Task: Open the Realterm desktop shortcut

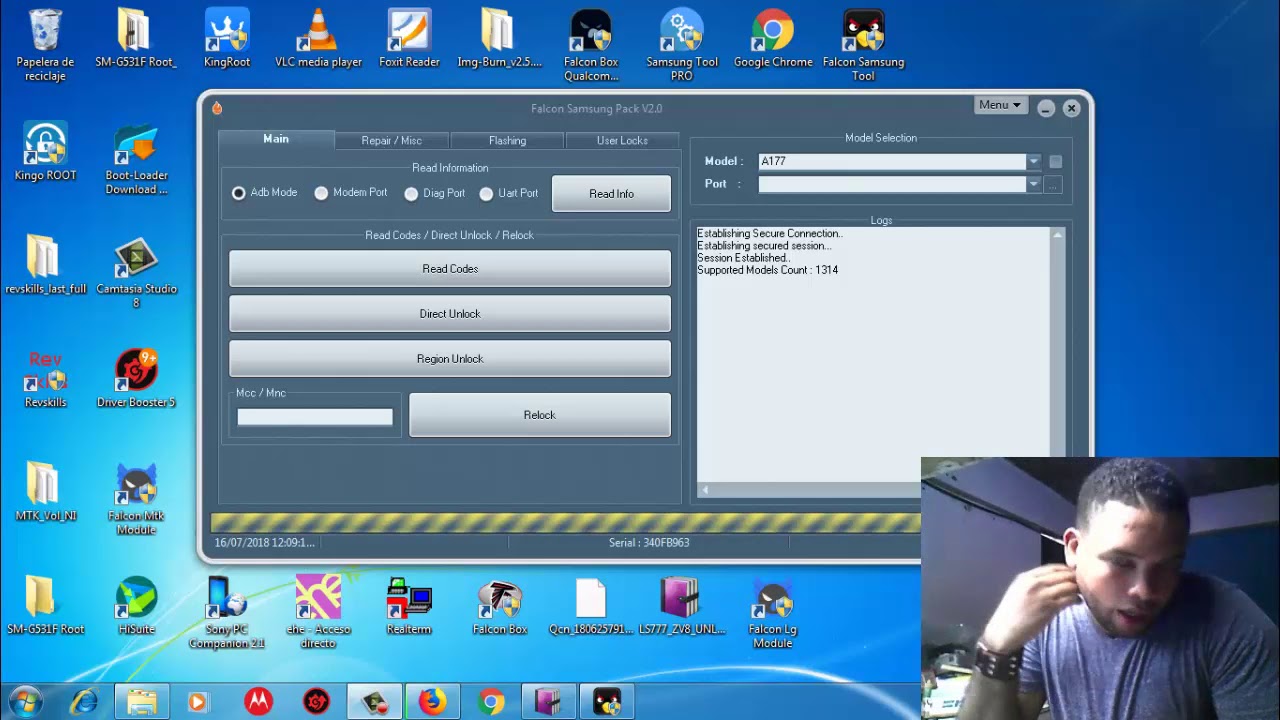Action: (409, 606)
